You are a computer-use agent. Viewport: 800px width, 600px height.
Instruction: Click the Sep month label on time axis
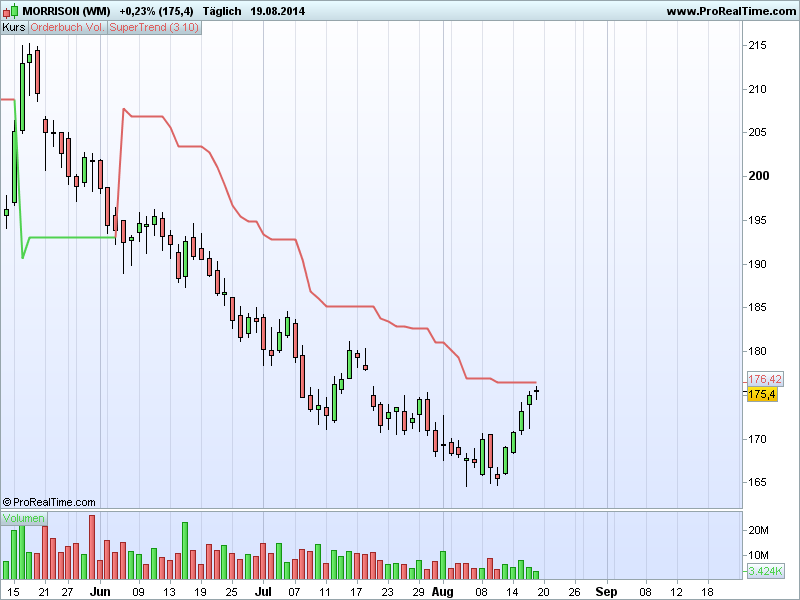click(x=607, y=592)
